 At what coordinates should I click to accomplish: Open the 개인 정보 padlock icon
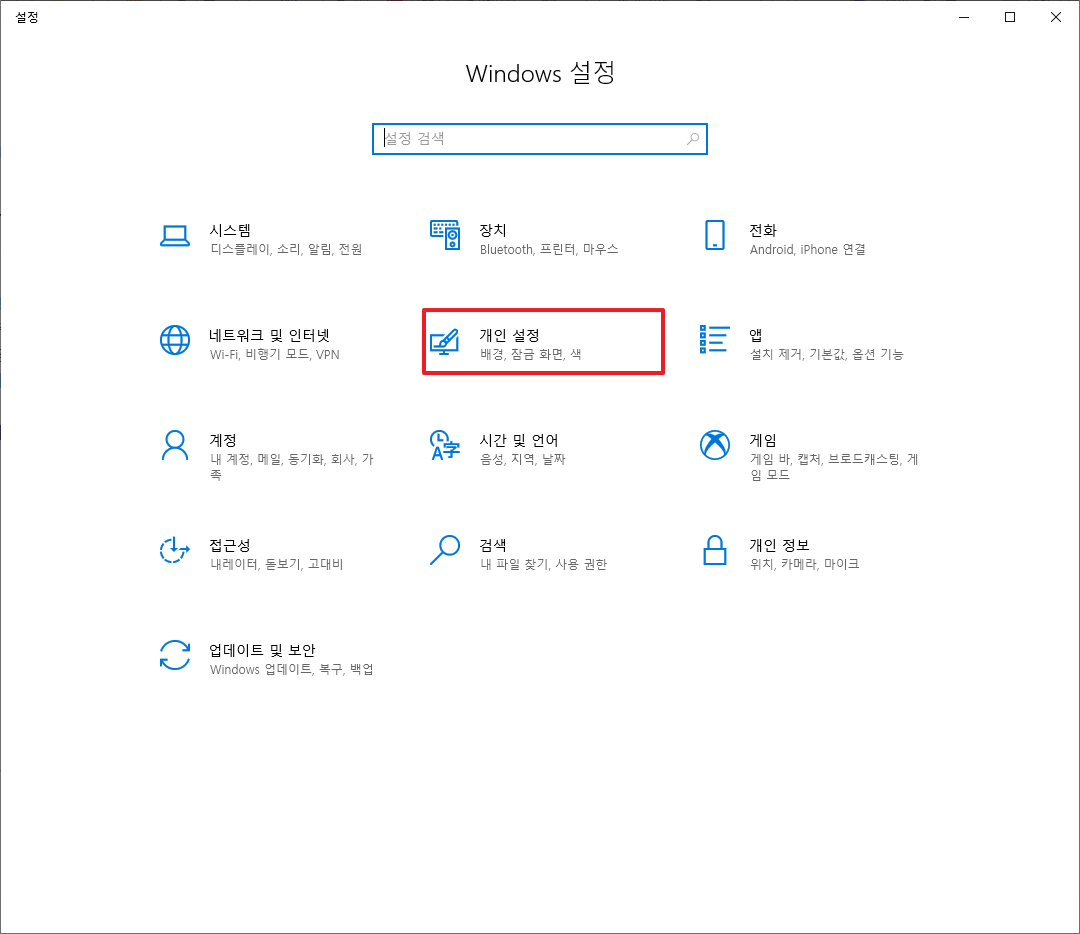tap(715, 550)
